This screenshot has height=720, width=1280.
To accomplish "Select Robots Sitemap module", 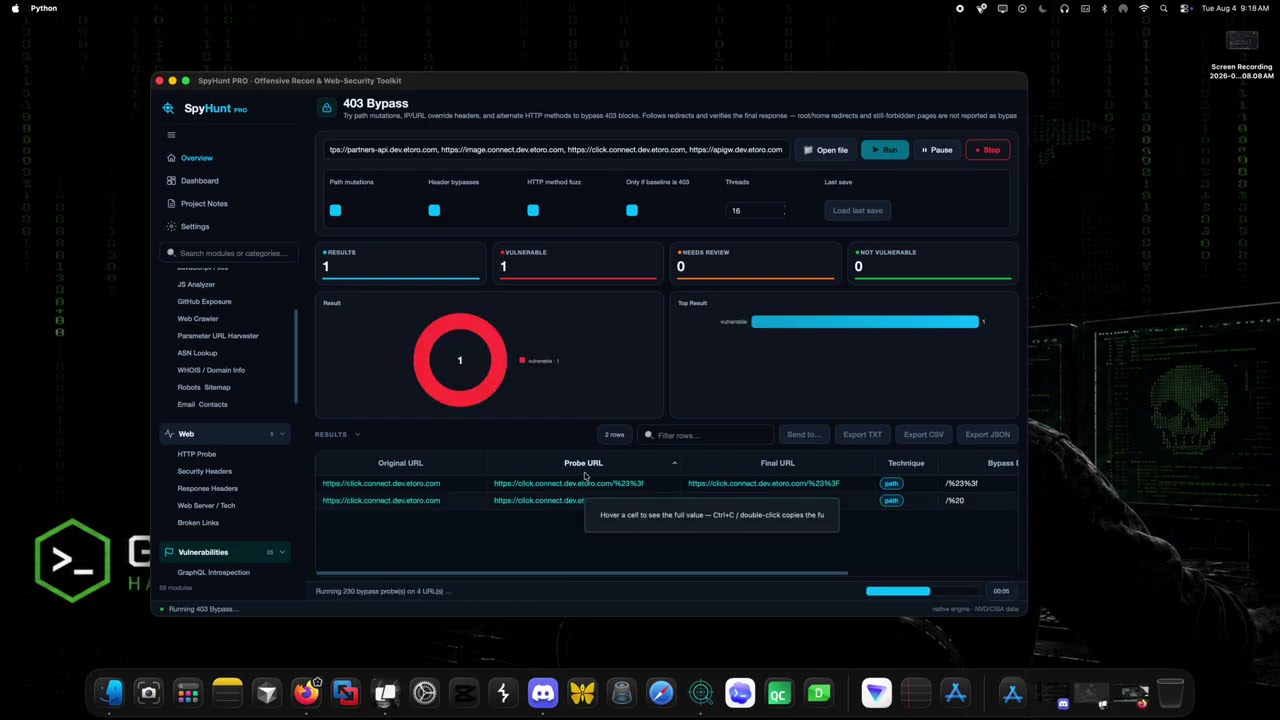I will [204, 387].
